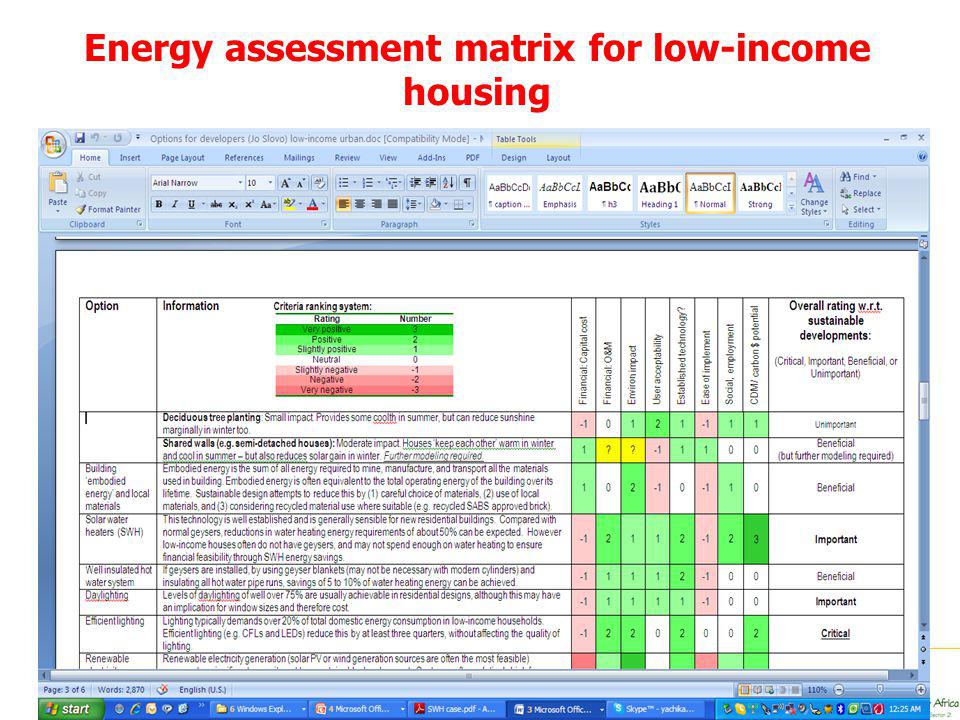
Task: Switch to Page Layout tab
Action: click(x=182, y=158)
